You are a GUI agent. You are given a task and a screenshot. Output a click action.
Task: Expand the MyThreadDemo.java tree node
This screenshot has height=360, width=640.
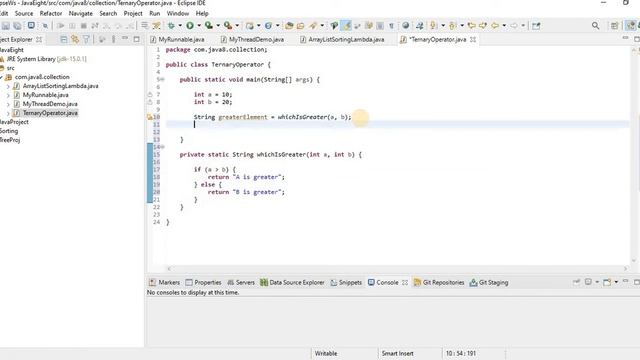[x=8, y=104]
